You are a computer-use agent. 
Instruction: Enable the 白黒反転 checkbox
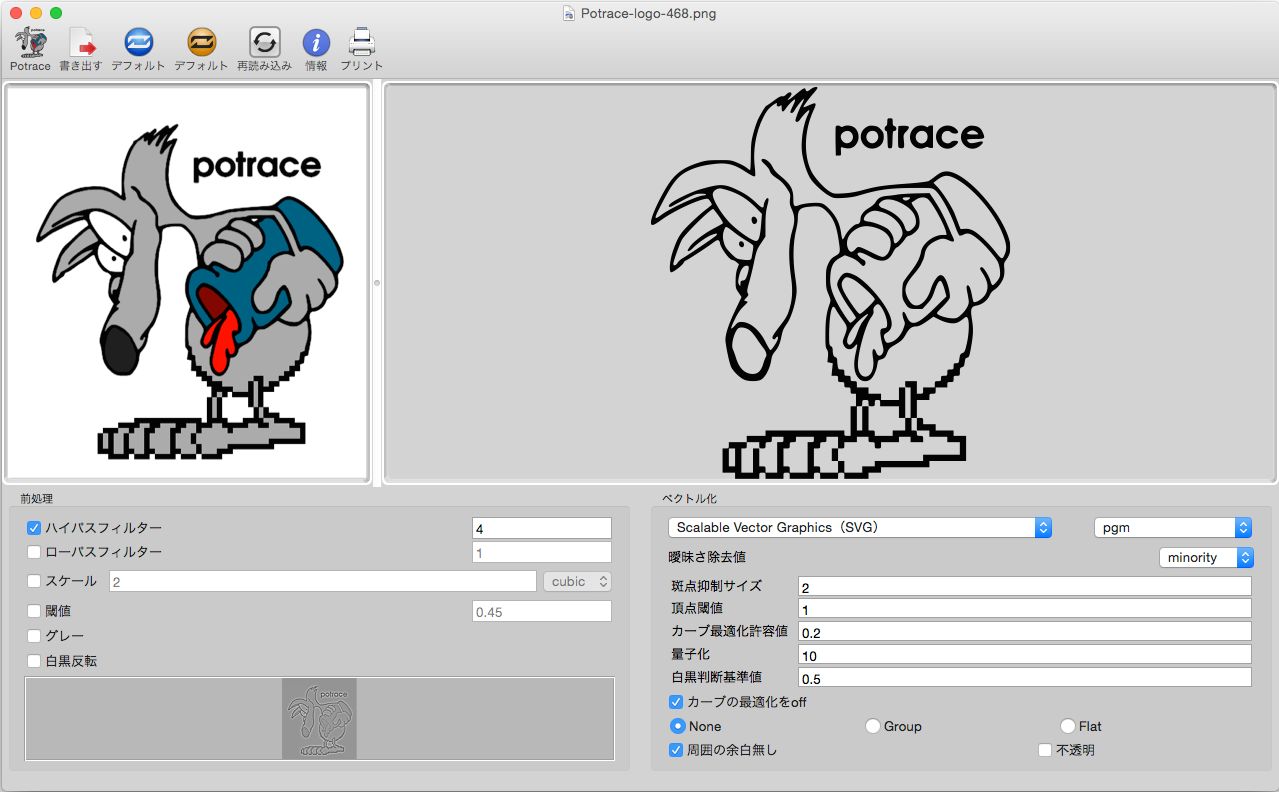point(34,661)
